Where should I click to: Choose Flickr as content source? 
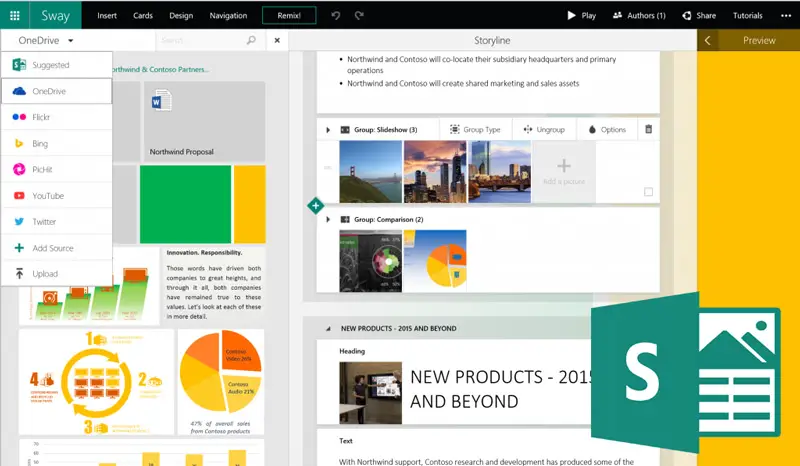tap(57, 117)
